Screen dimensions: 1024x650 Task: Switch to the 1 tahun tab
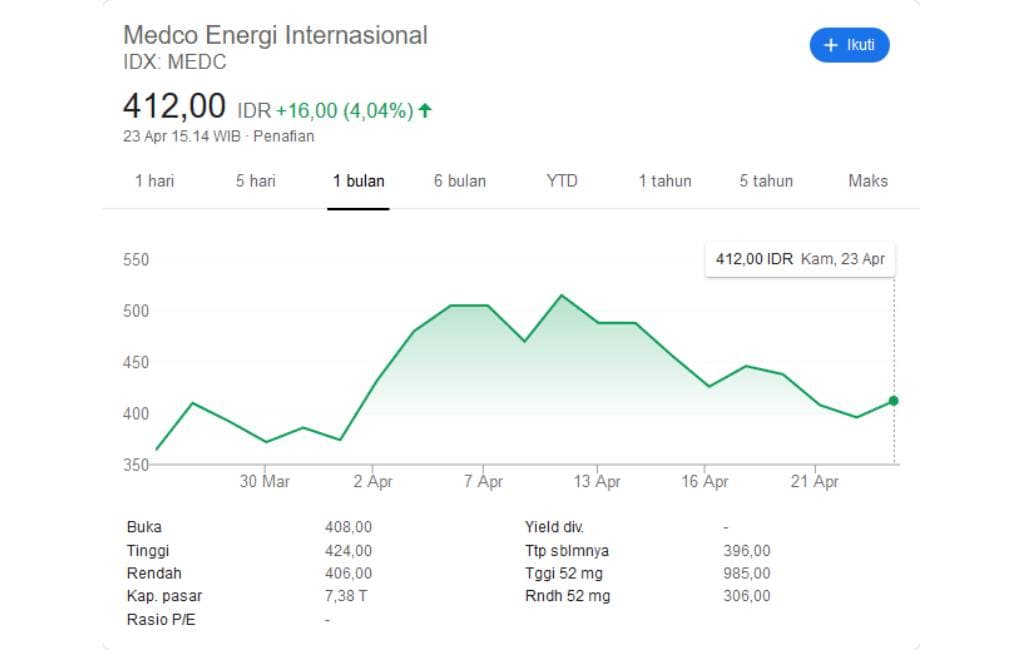(664, 181)
